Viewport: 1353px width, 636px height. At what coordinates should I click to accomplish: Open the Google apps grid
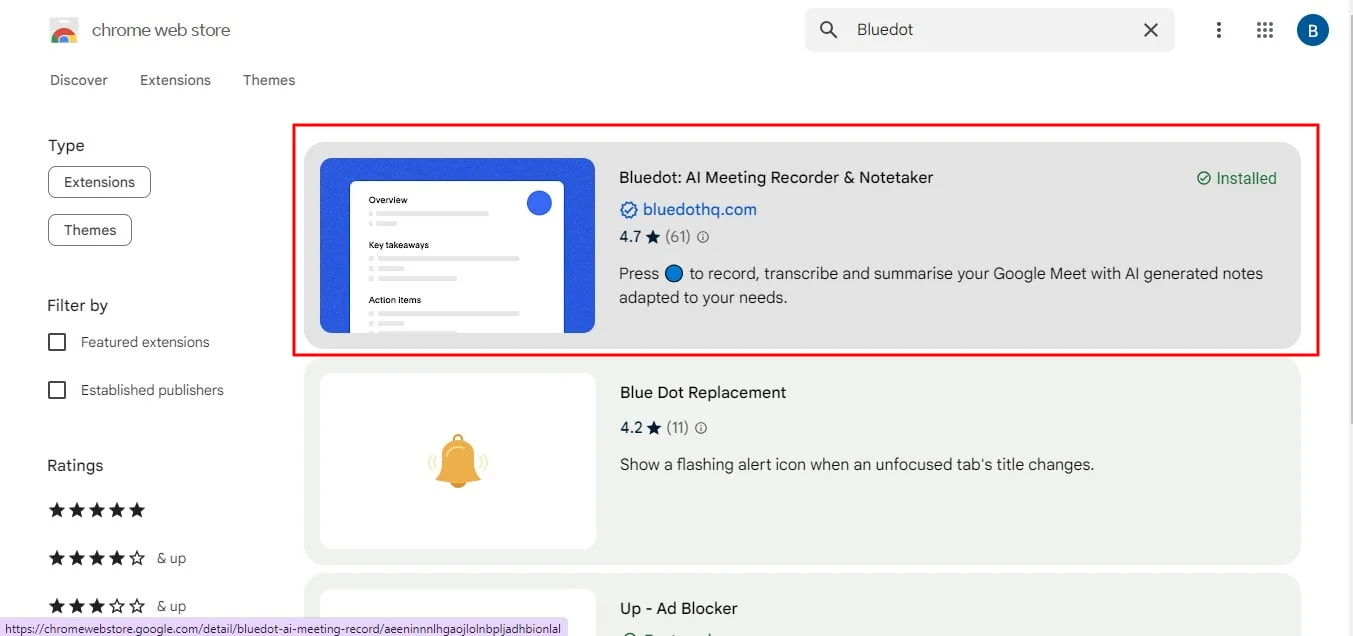coord(1265,30)
